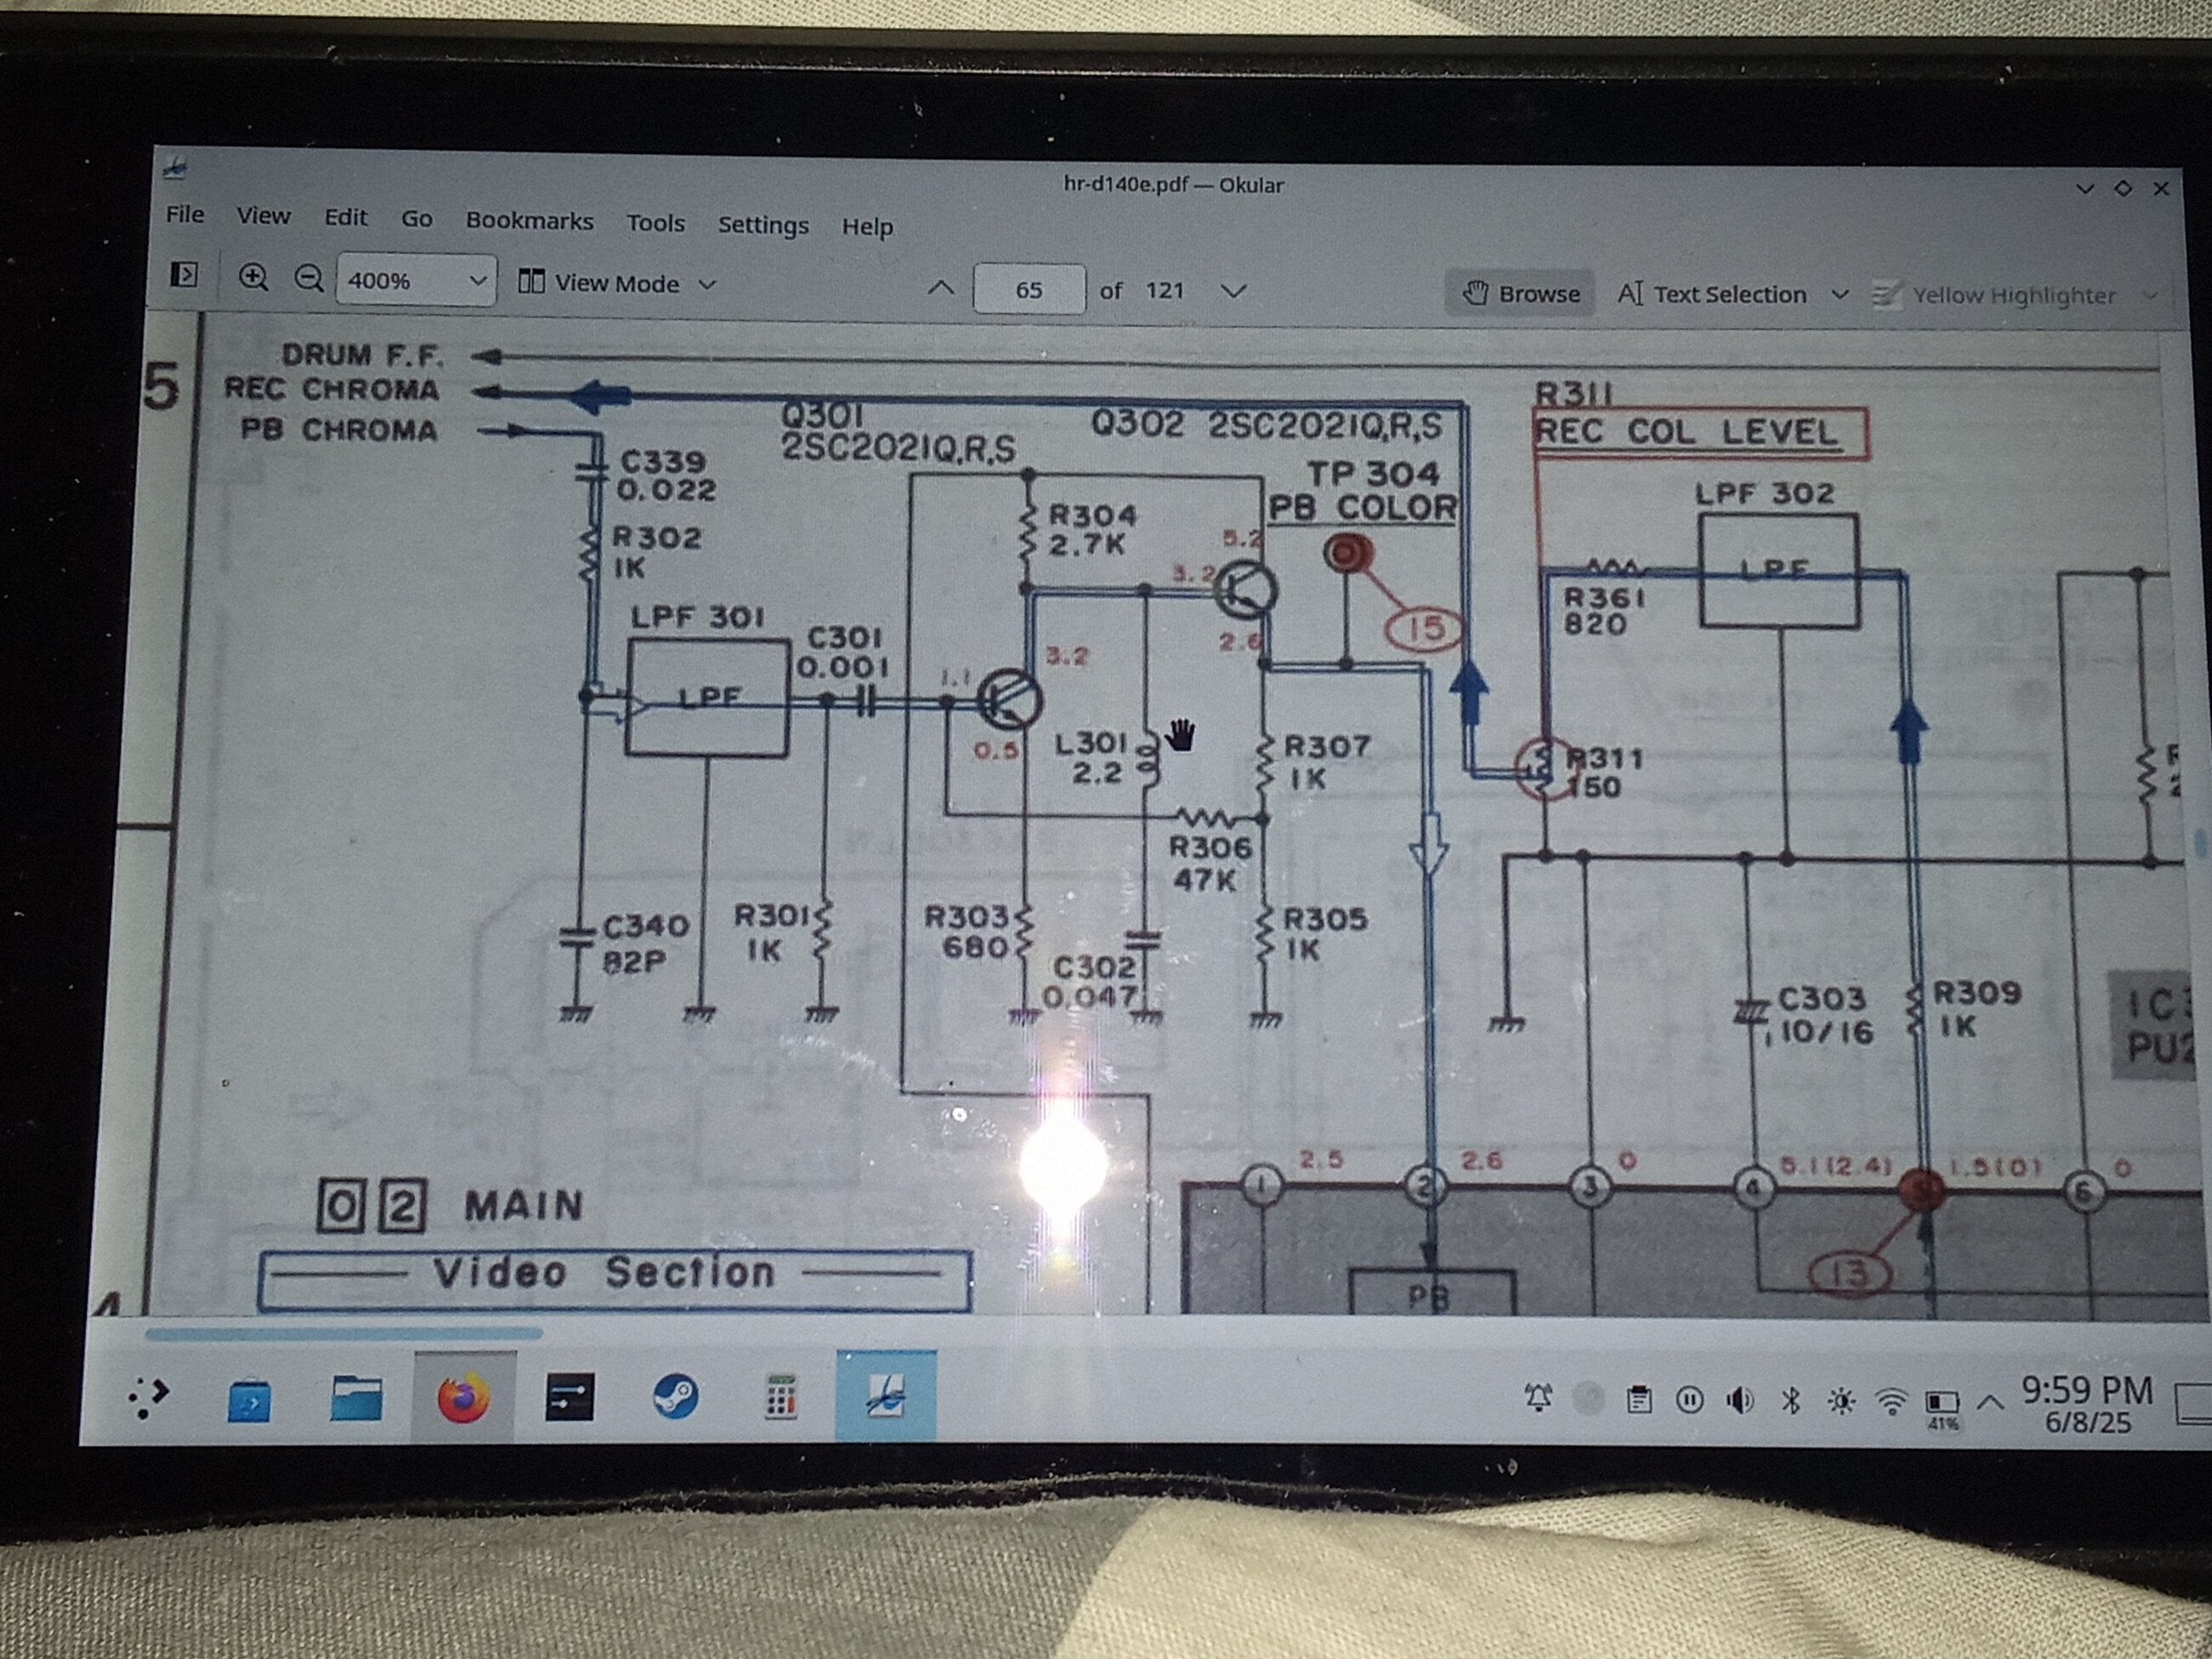Click the PB CHROMA signal label
The width and height of the screenshot is (2212, 1659).
click(x=339, y=429)
